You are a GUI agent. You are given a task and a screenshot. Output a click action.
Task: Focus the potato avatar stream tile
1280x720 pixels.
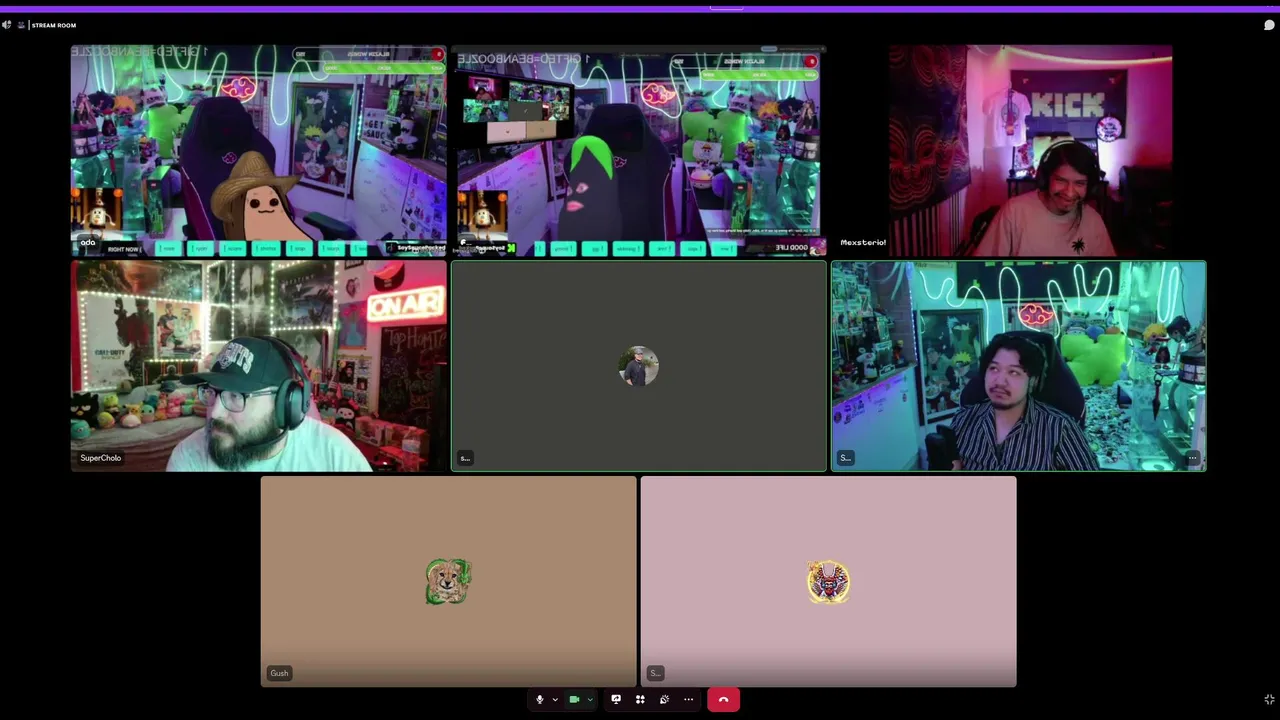[x=259, y=150]
